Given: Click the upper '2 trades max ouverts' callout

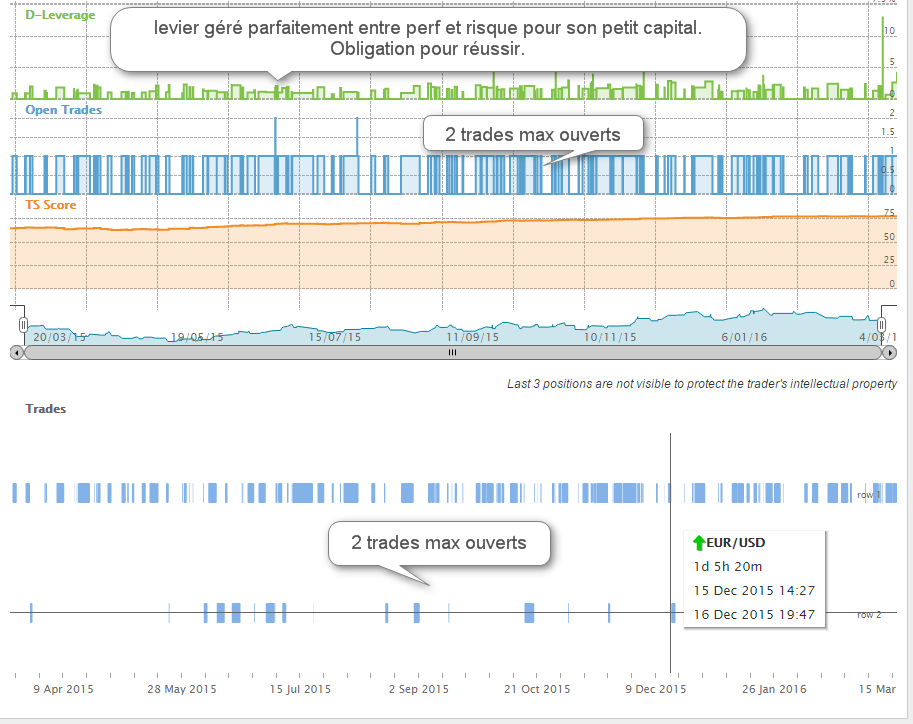Looking at the screenshot, I should pos(533,134).
